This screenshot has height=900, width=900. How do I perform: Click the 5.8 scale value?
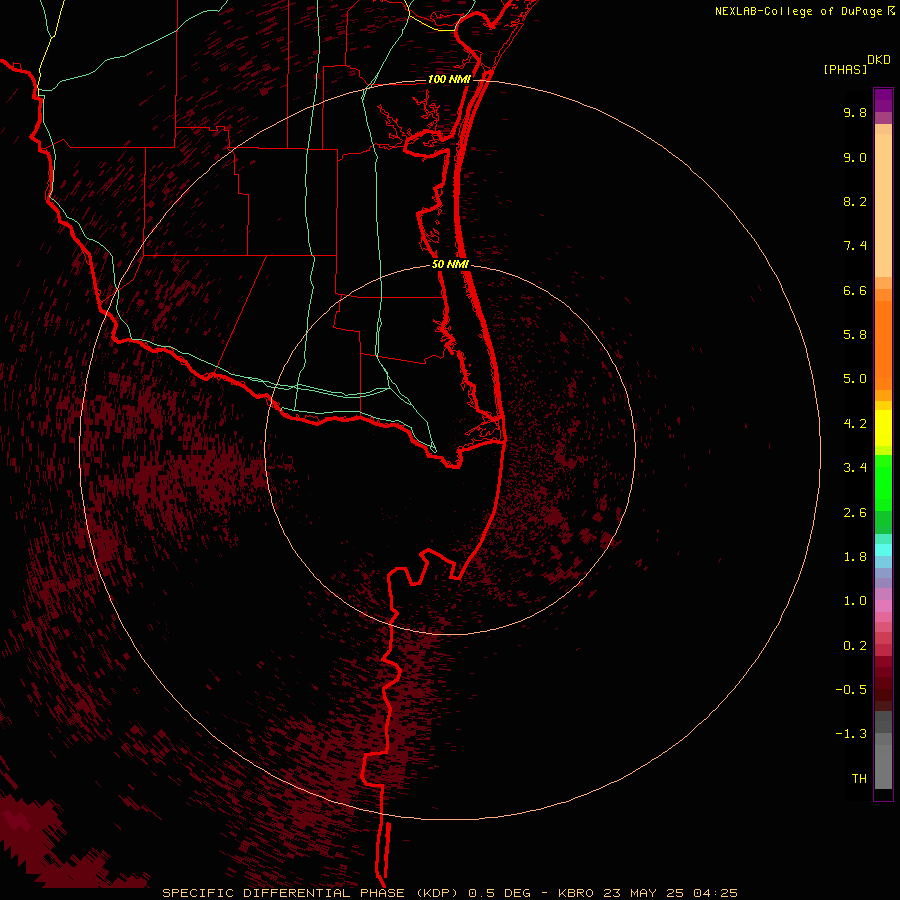pos(855,335)
